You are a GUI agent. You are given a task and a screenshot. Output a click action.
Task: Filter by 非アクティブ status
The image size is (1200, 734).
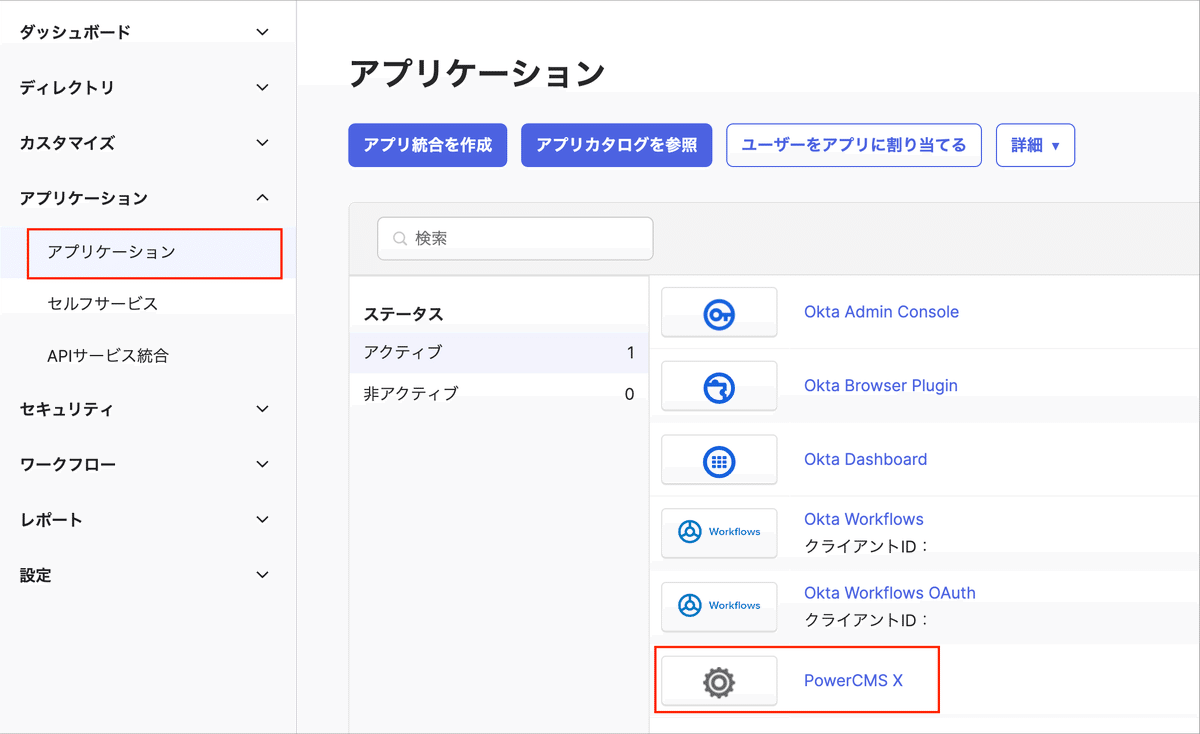tap(499, 393)
